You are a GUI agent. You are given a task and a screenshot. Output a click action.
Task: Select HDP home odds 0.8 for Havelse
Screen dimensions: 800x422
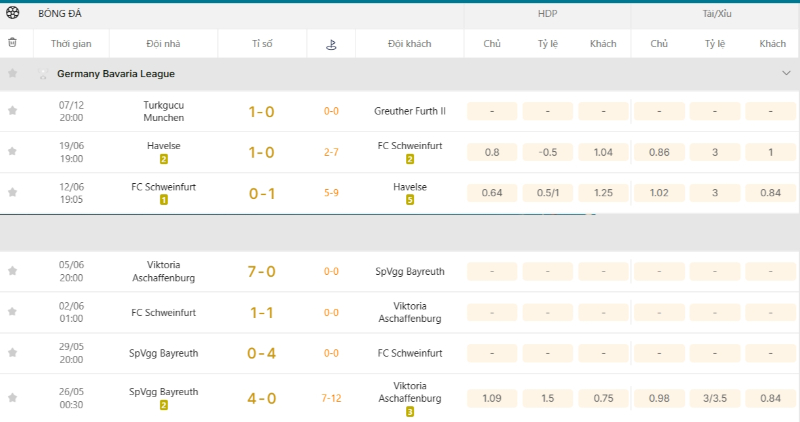pos(492,152)
